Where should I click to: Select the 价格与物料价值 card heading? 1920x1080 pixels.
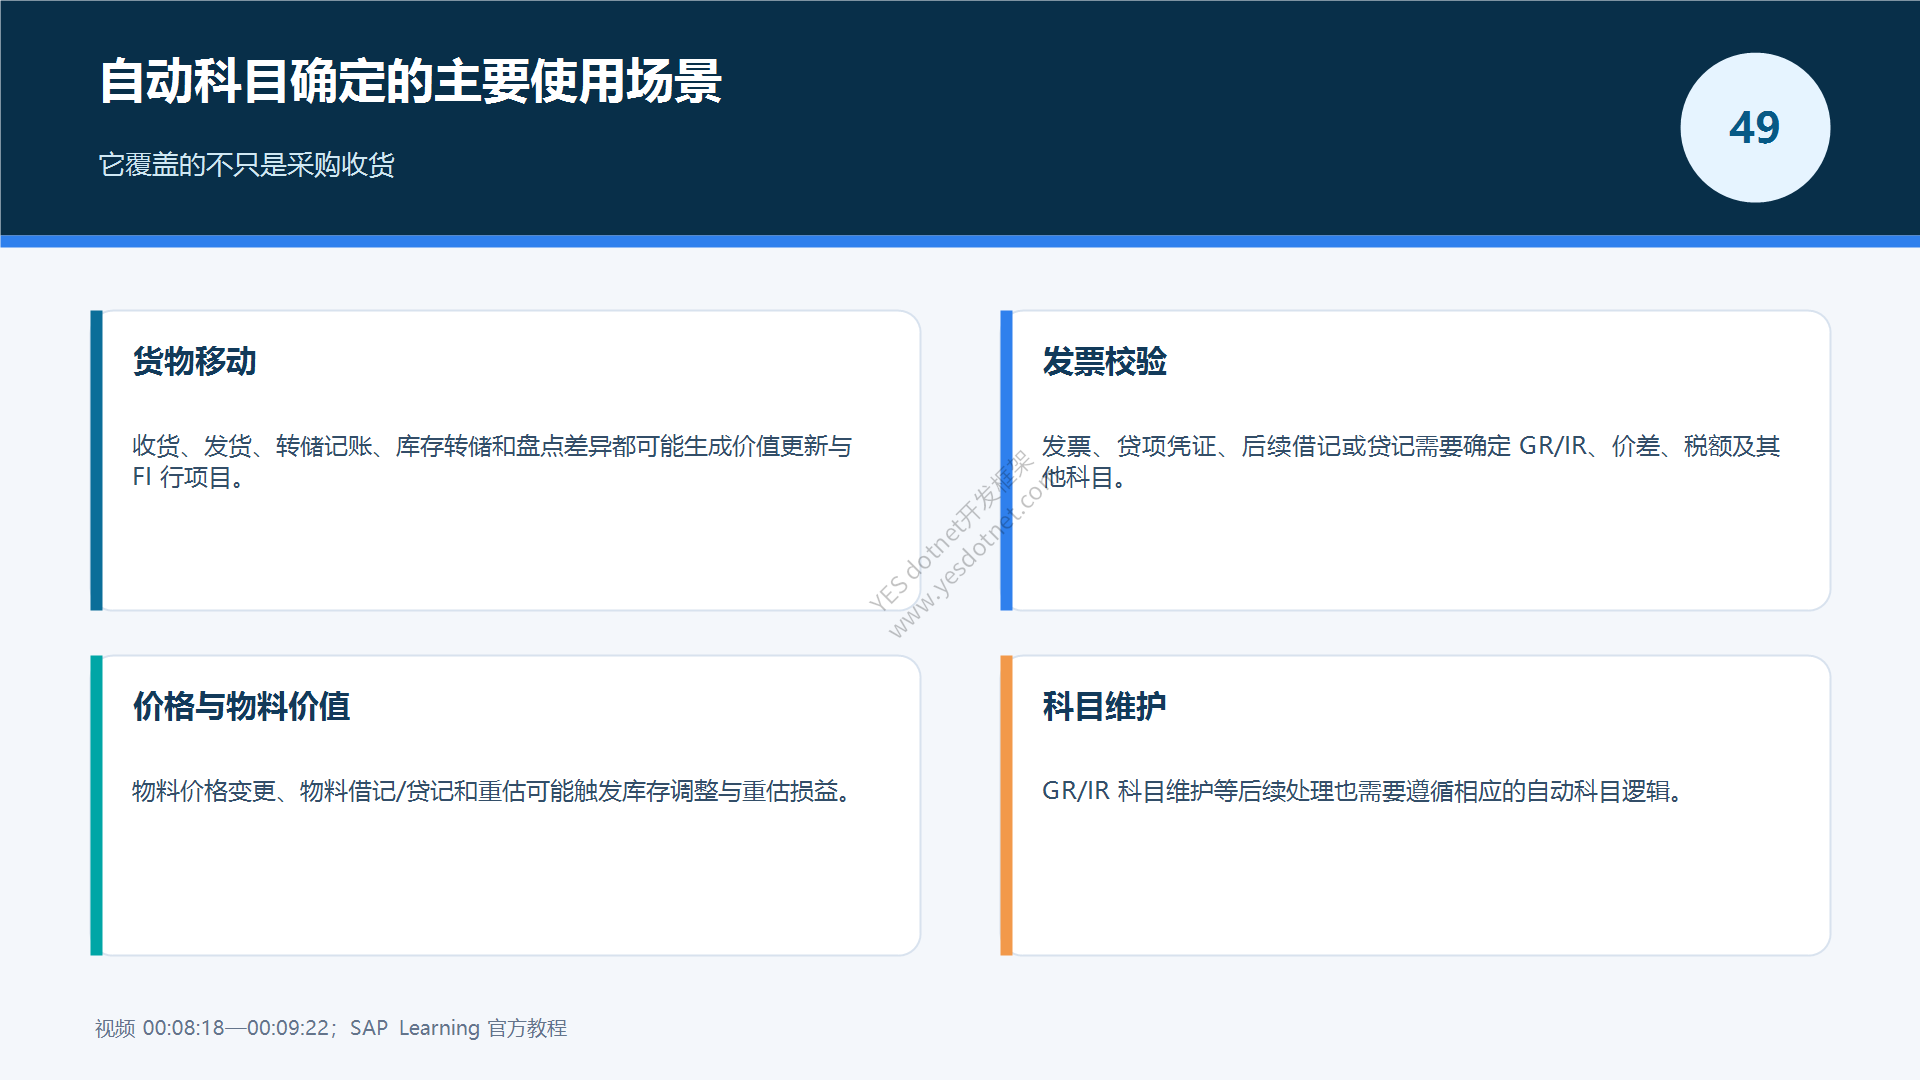tap(241, 706)
